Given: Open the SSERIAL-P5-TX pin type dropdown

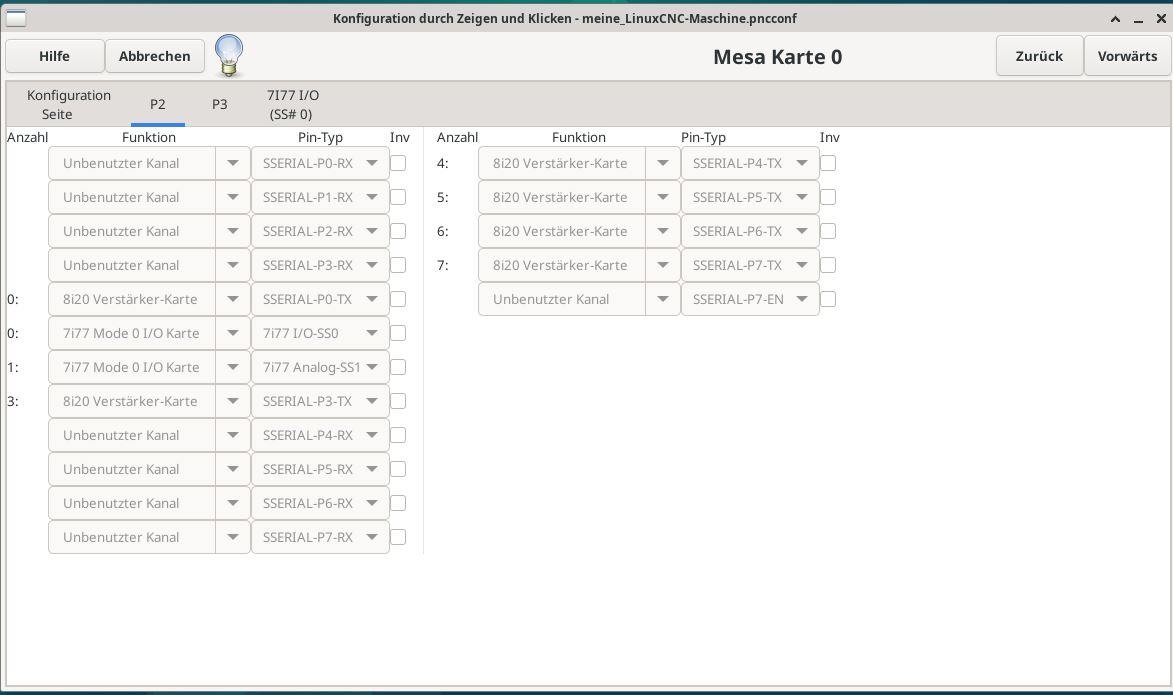Looking at the screenshot, I should tap(750, 198).
